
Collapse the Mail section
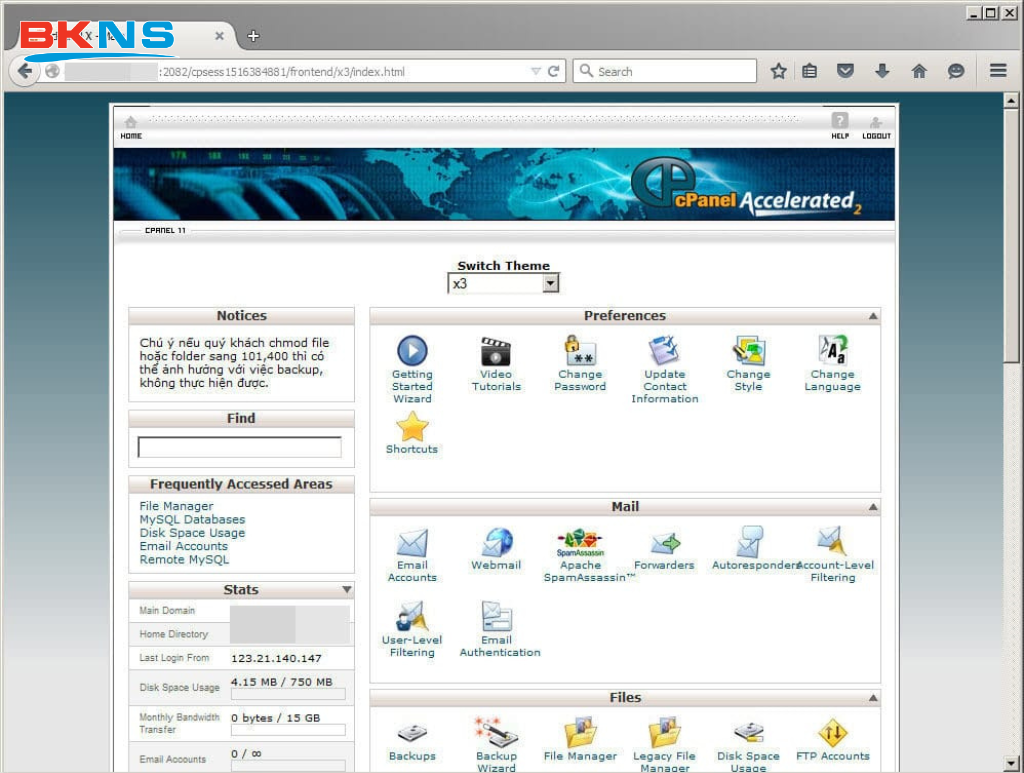click(873, 507)
